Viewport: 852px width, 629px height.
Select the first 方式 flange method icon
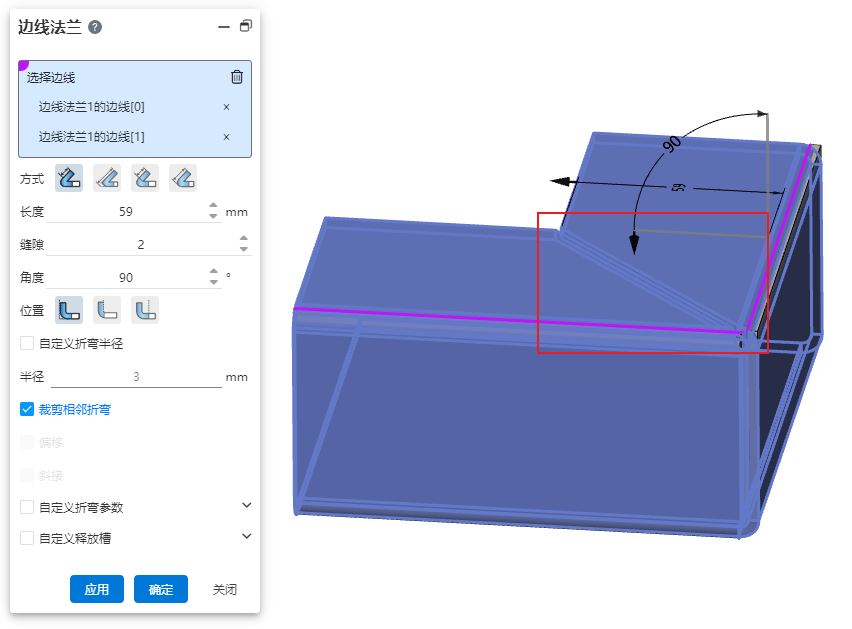(x=69, y=178)
